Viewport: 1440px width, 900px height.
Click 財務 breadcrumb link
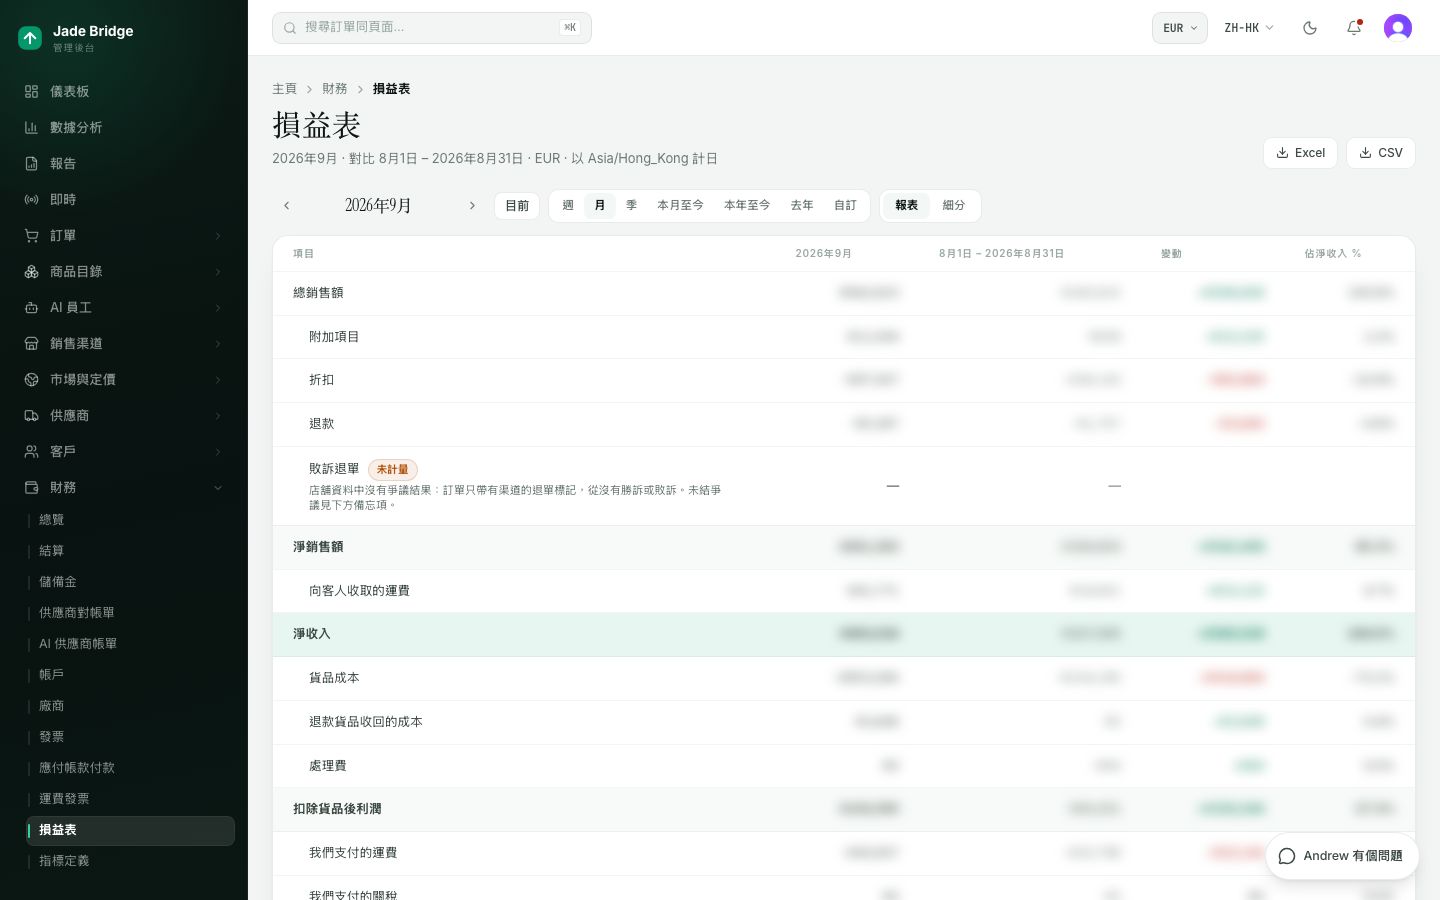pos(335,89)
